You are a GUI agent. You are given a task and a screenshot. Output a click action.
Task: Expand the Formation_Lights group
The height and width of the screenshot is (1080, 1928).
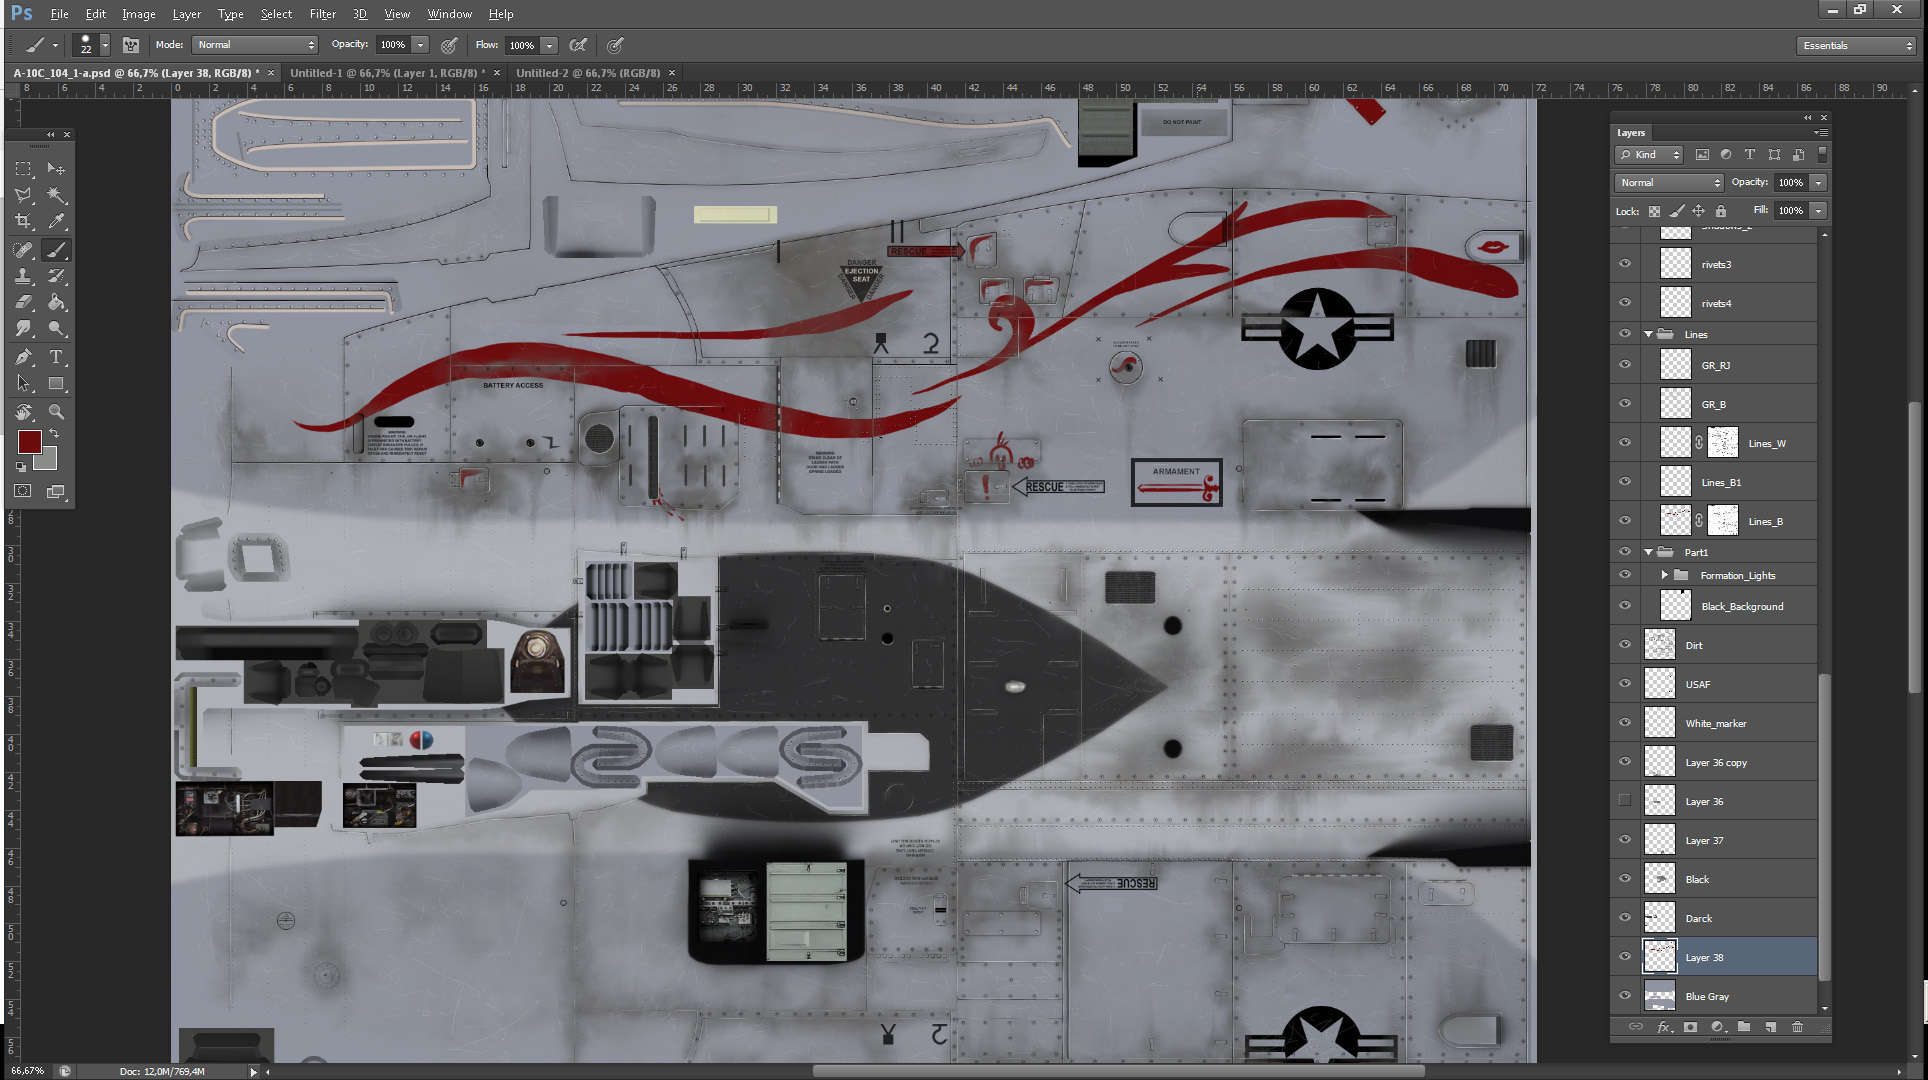[x=1664, y=575]
